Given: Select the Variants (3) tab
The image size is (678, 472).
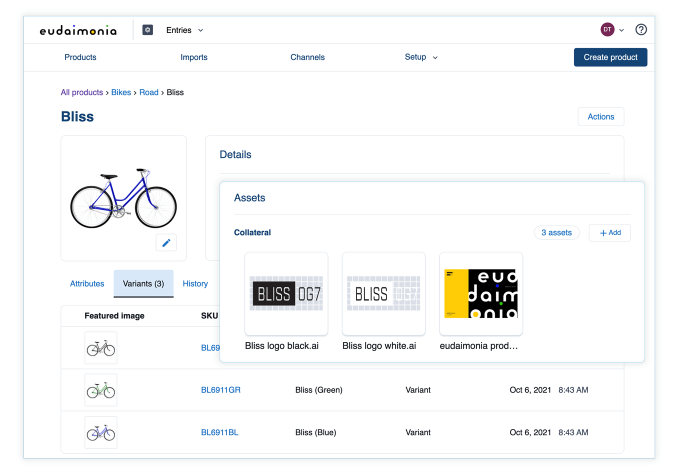Looking at the screenshot, I should (144, 284).
